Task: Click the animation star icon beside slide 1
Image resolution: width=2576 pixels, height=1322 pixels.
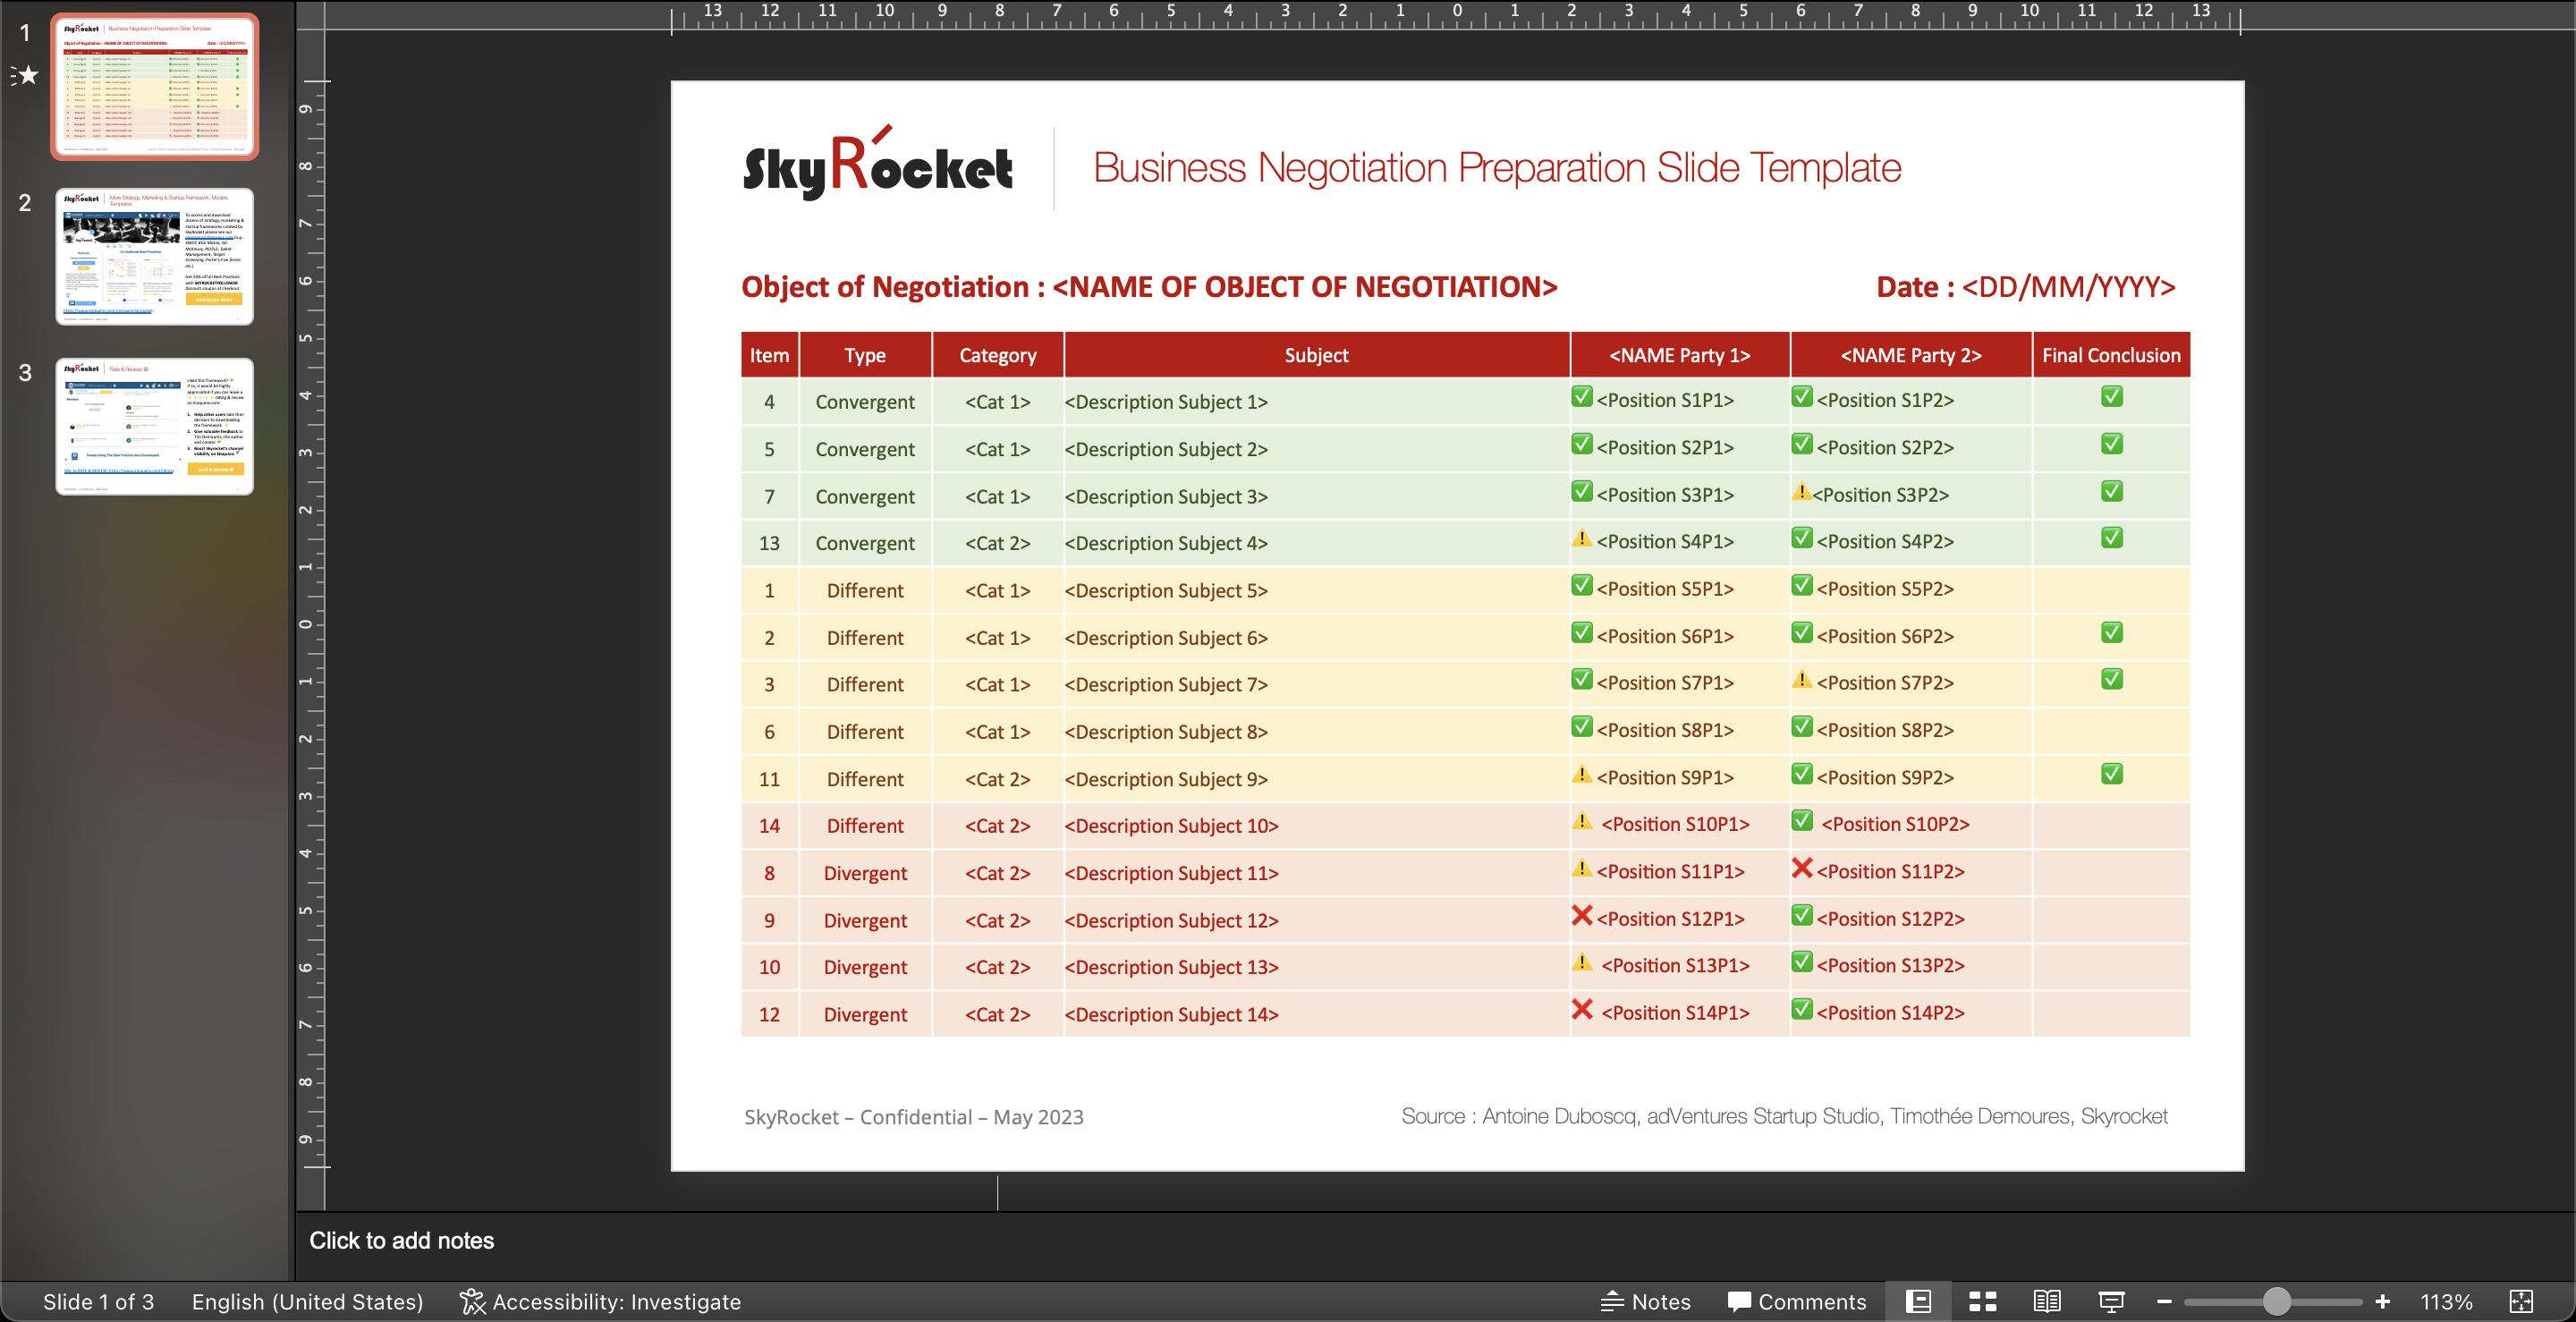Action: click(x=25, y=75)
